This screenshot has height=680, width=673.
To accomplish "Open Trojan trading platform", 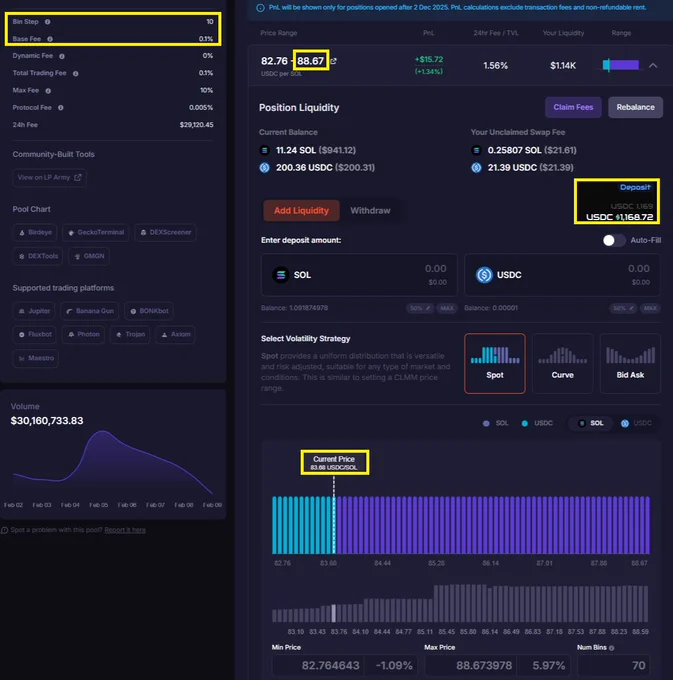I will 130,334.
